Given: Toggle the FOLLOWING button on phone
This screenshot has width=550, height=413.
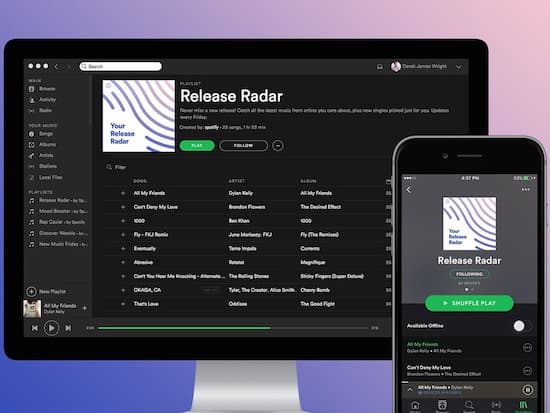Looking at the screenshot, I should (469, 274).
